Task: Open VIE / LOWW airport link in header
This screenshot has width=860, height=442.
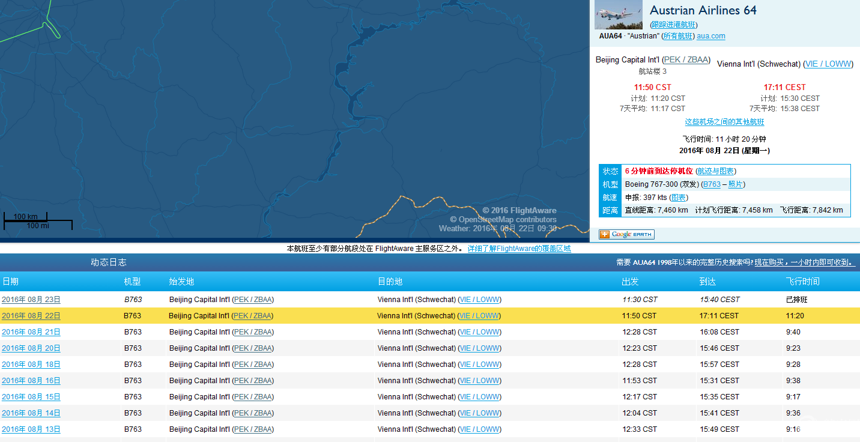Action: coord(828,64)
